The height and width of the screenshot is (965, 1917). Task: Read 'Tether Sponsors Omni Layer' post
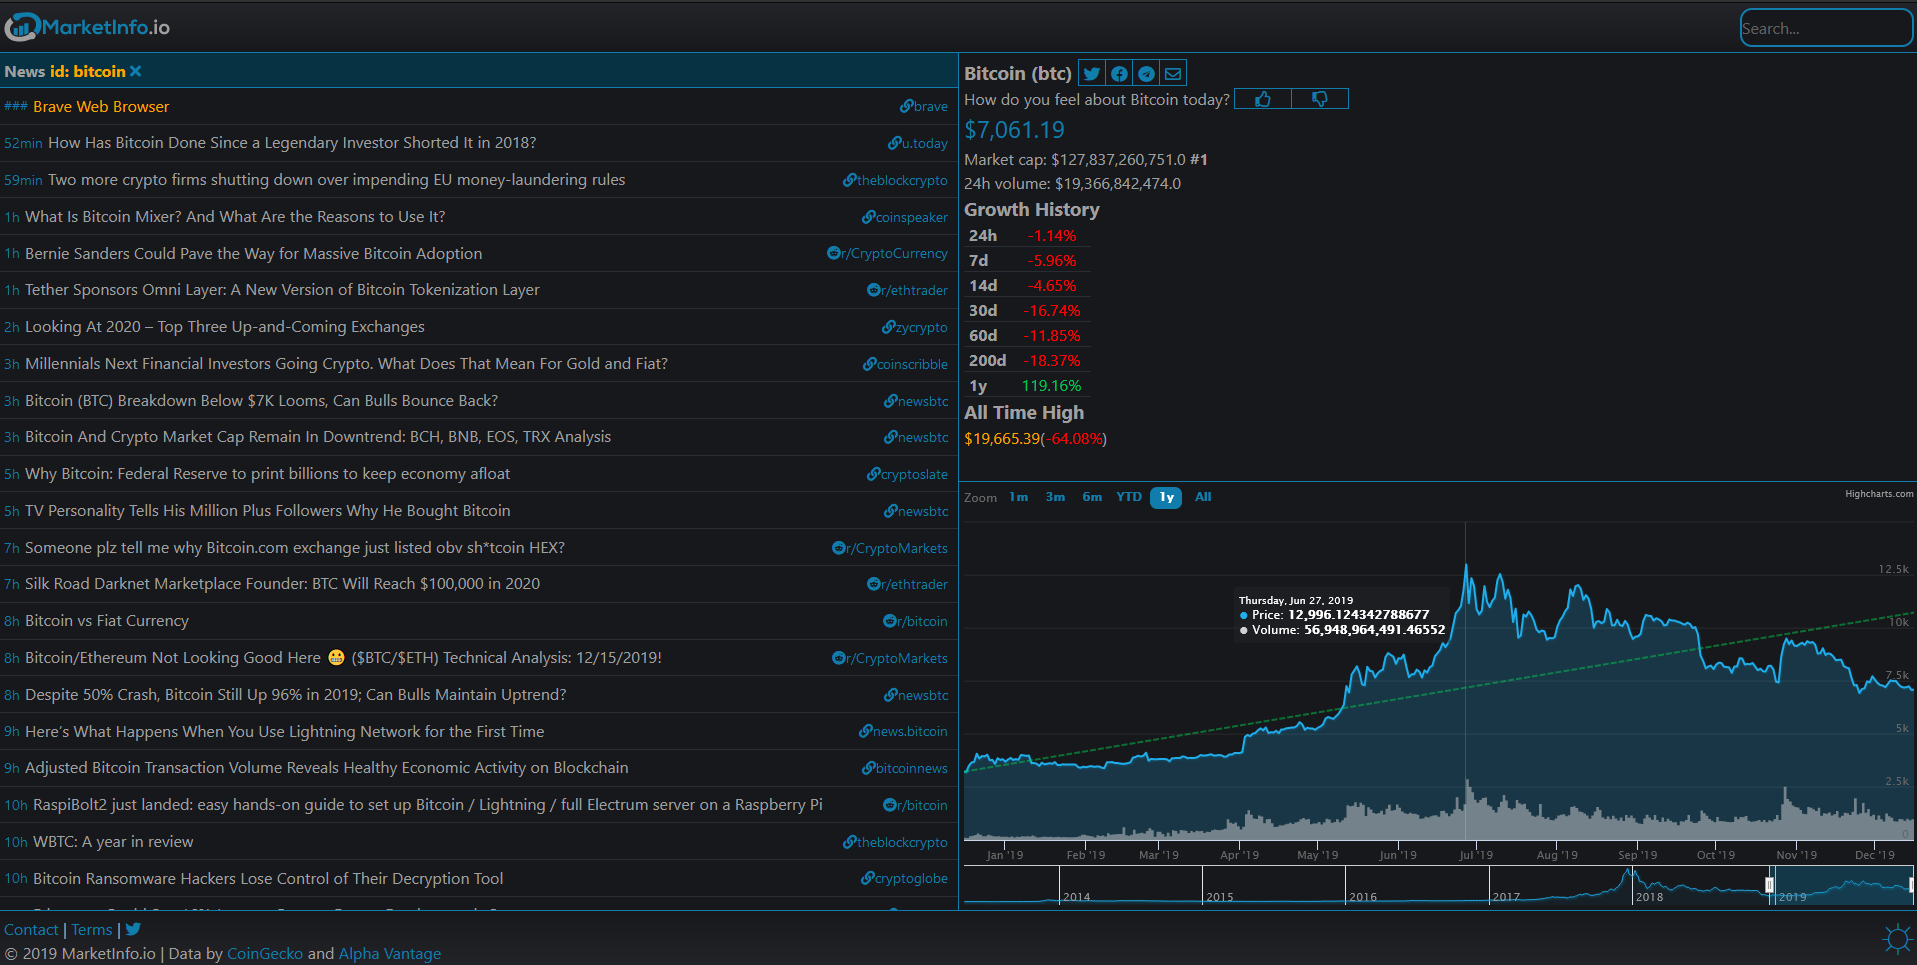pos(282,290)
